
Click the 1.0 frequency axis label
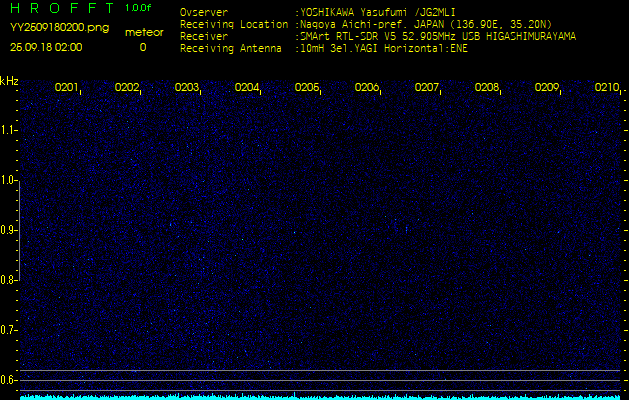point(7,181)
